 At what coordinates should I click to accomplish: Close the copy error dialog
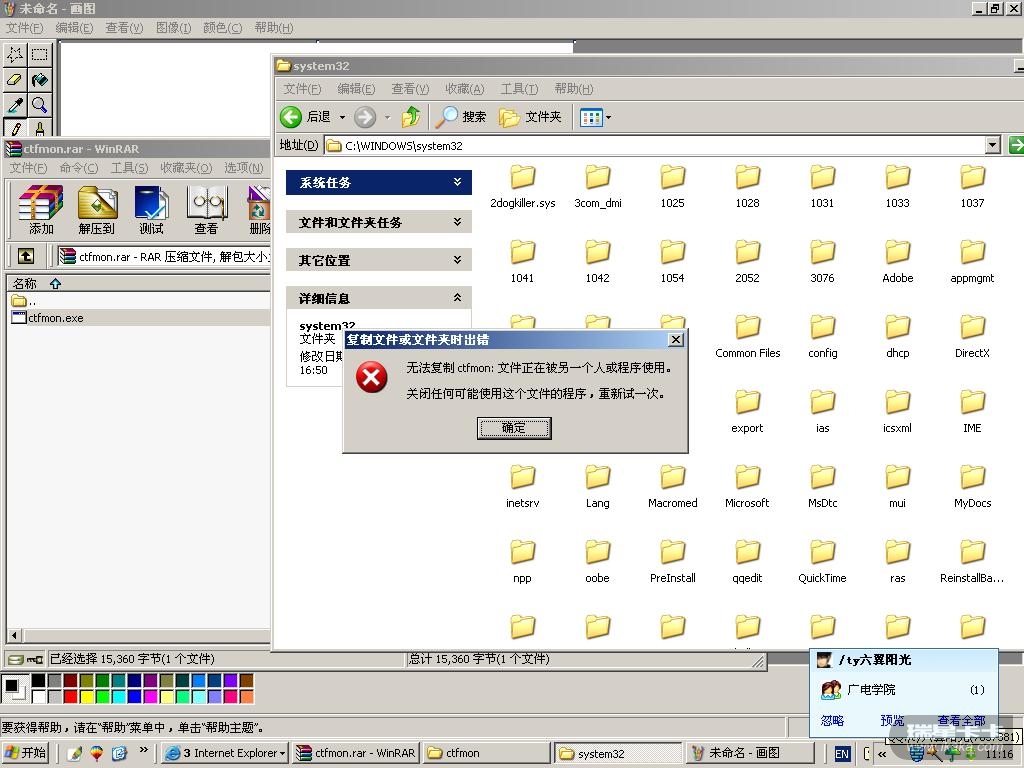[x=676, y=339]
